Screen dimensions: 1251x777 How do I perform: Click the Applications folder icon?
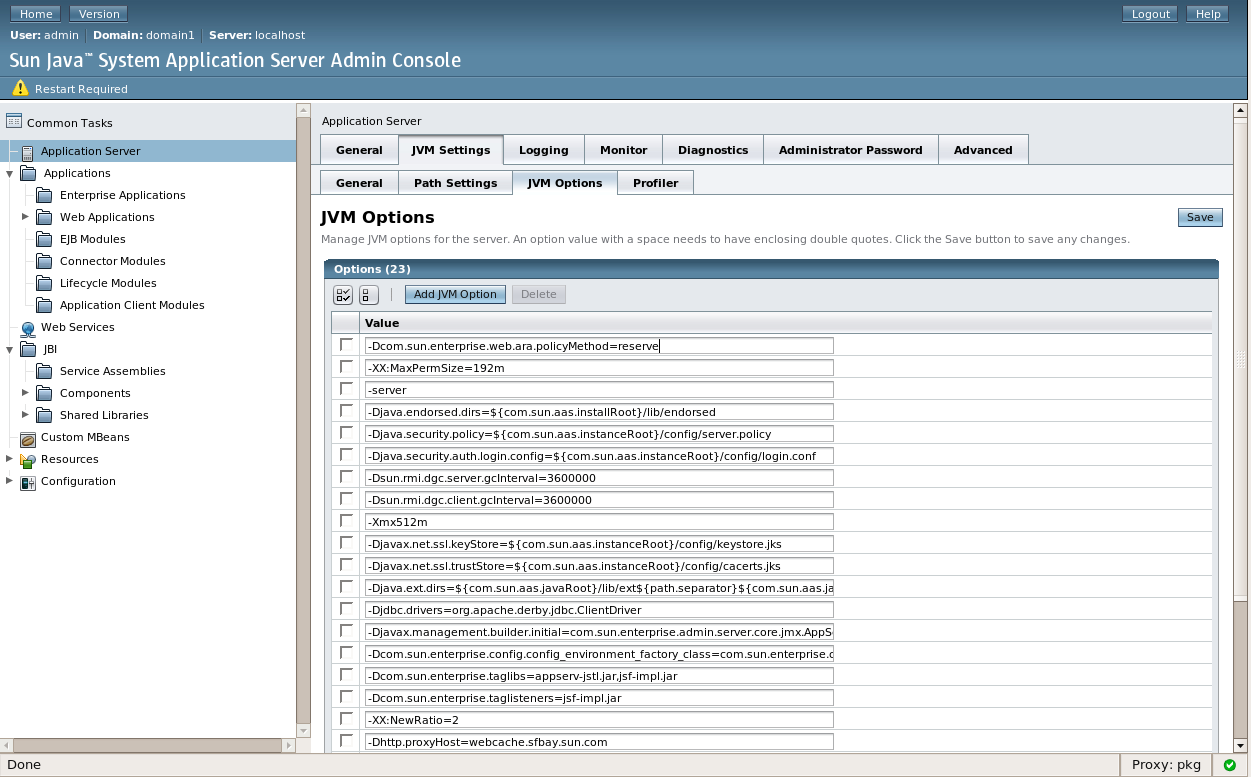[28, 174]
